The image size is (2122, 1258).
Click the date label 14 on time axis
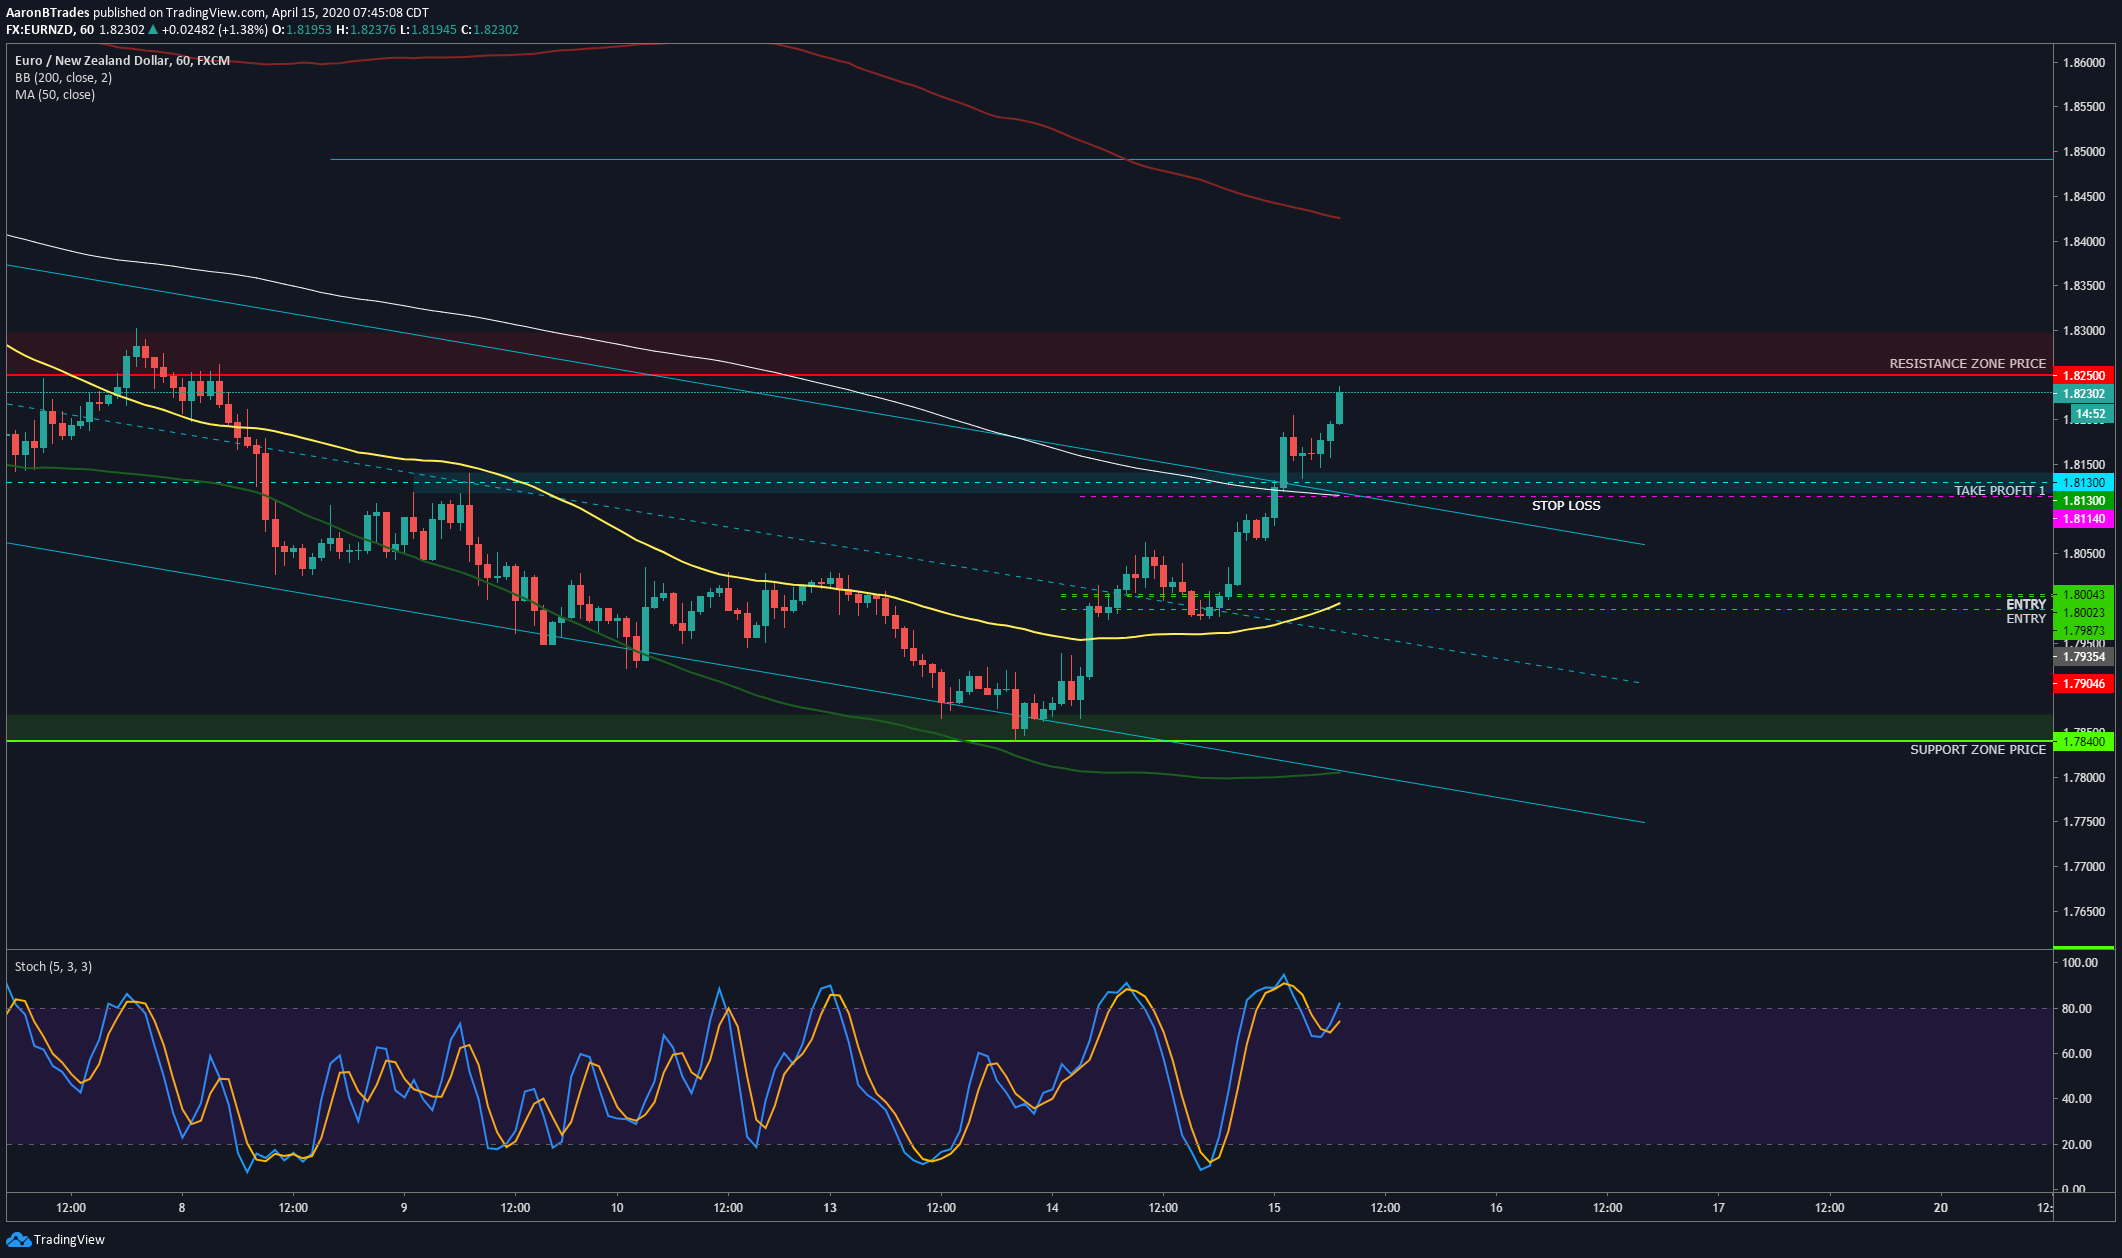tap(1052, 1208)
